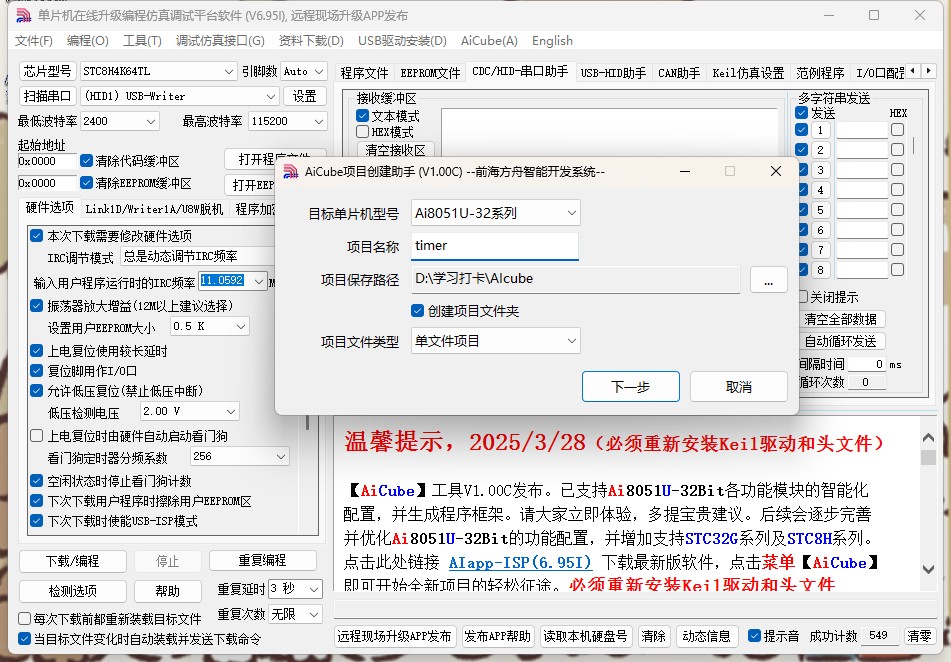Open the 编程(O) menu
This screenshot has width=951, height=662.
pos(88,41)
